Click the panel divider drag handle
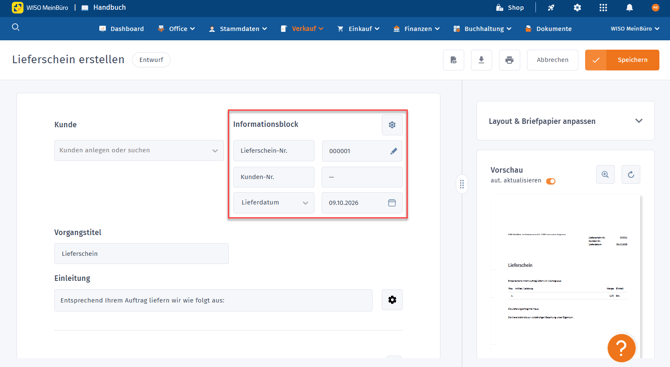The height and width of the screenshot is (367, 670). [462, 184]
